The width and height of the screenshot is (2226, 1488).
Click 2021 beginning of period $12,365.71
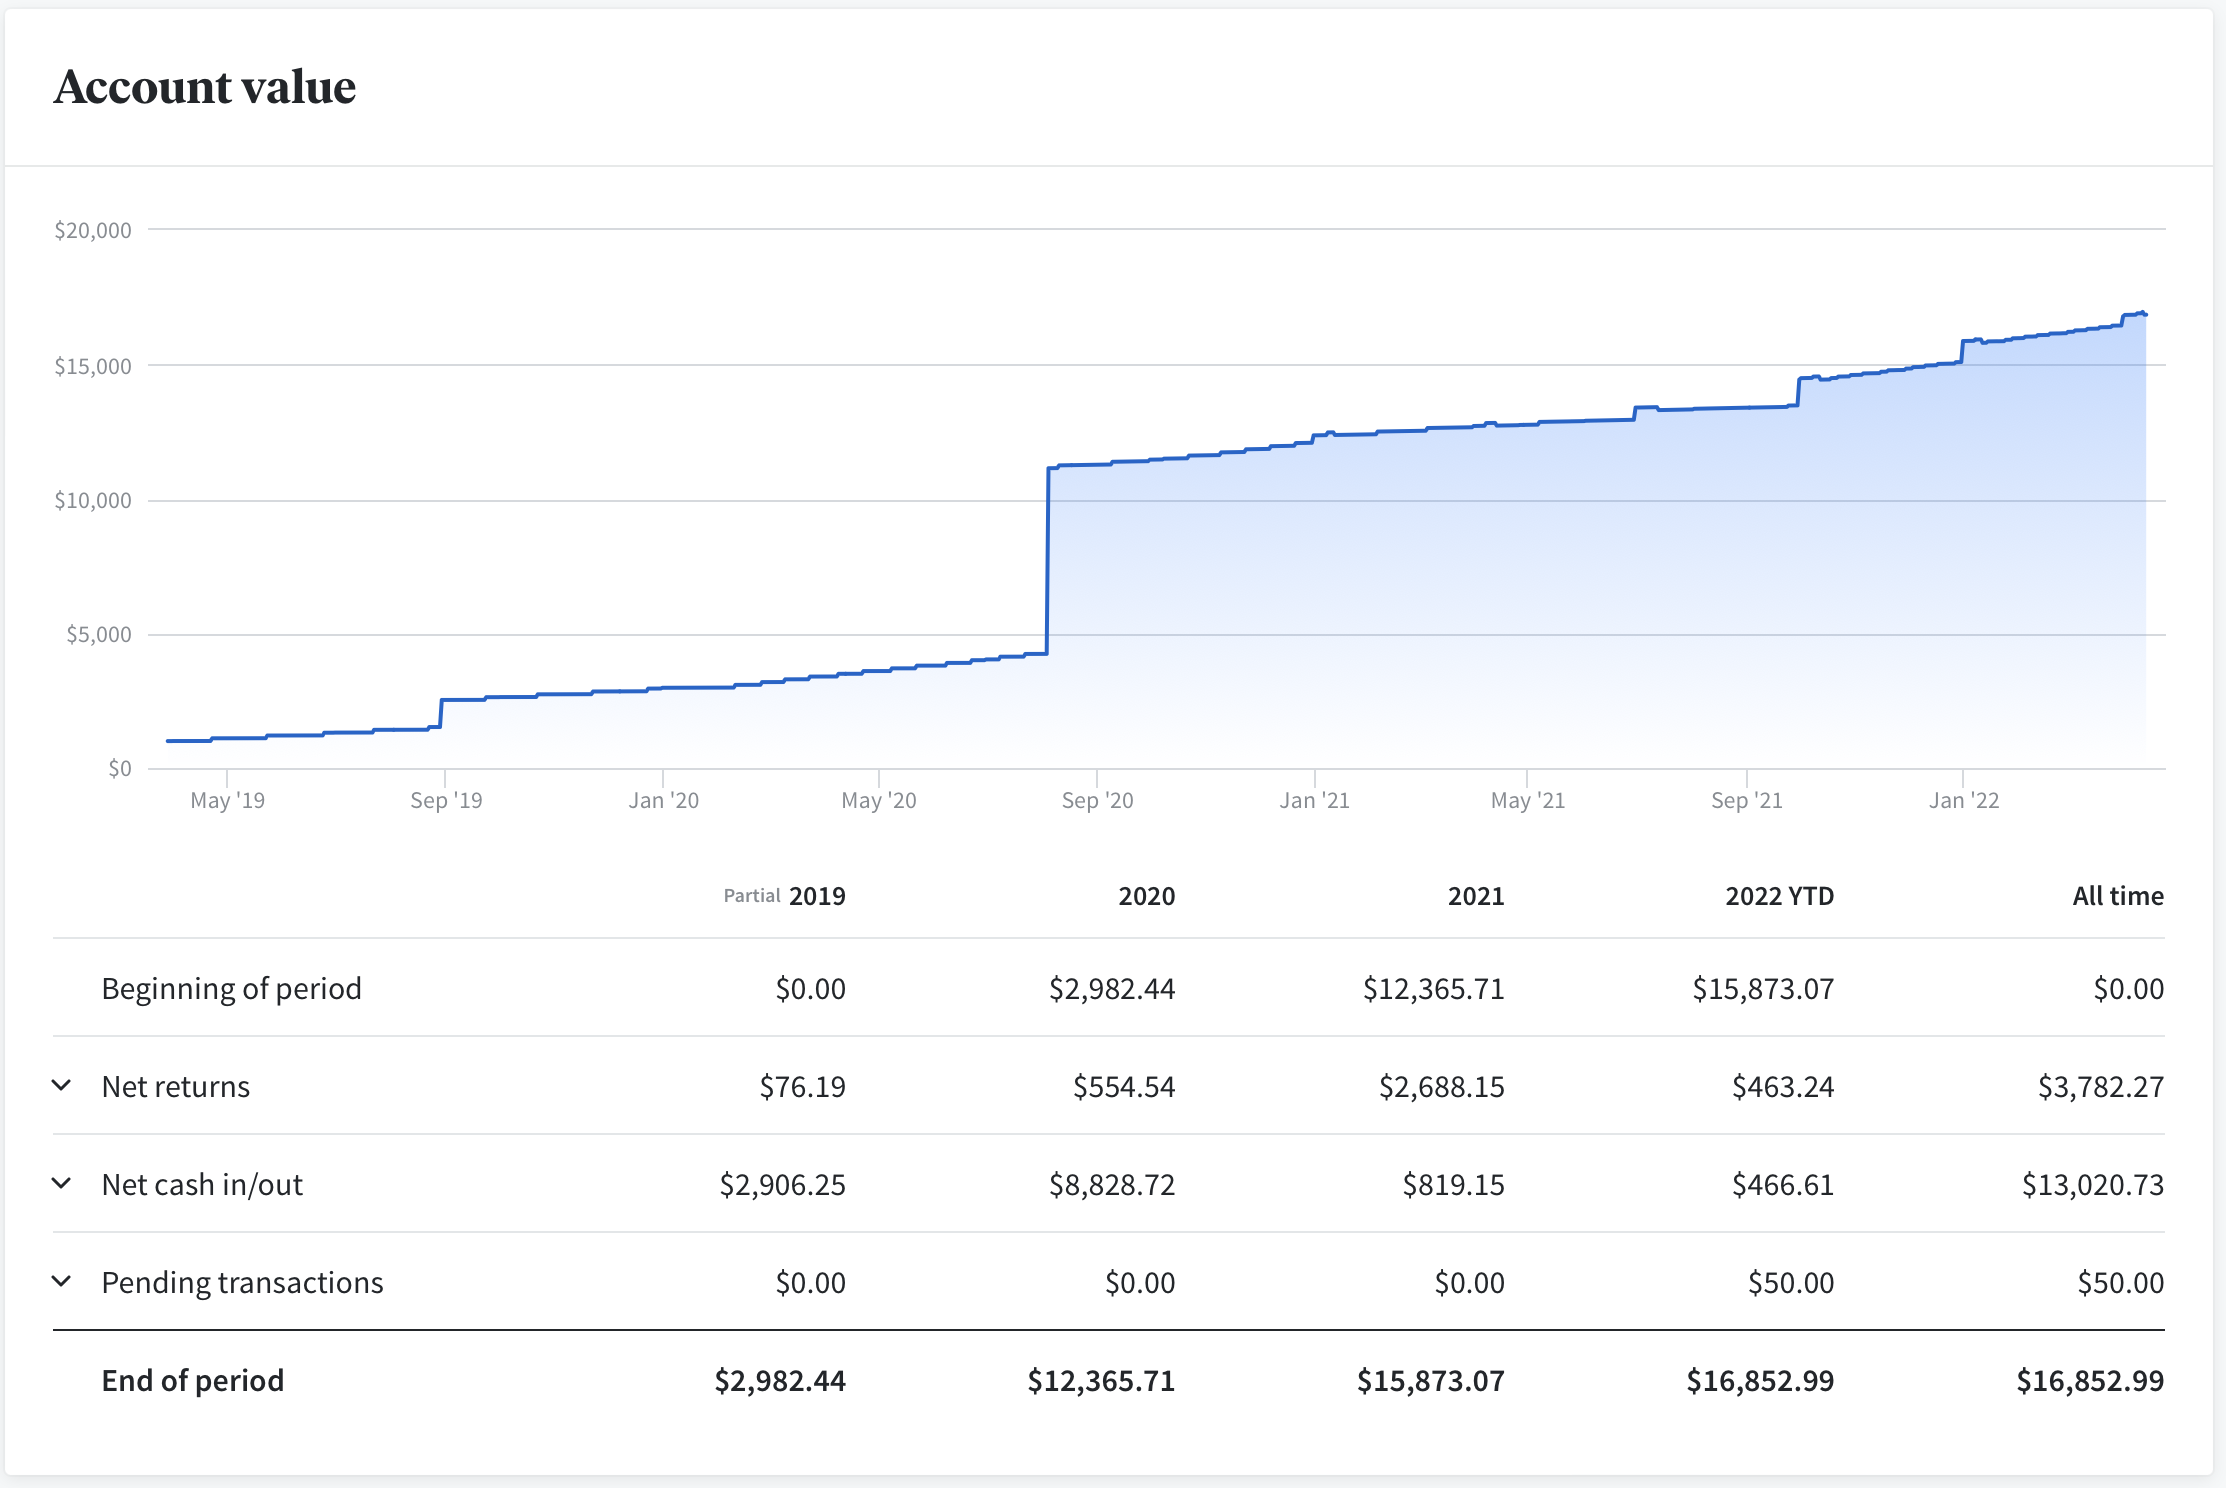pos(1434,988)
